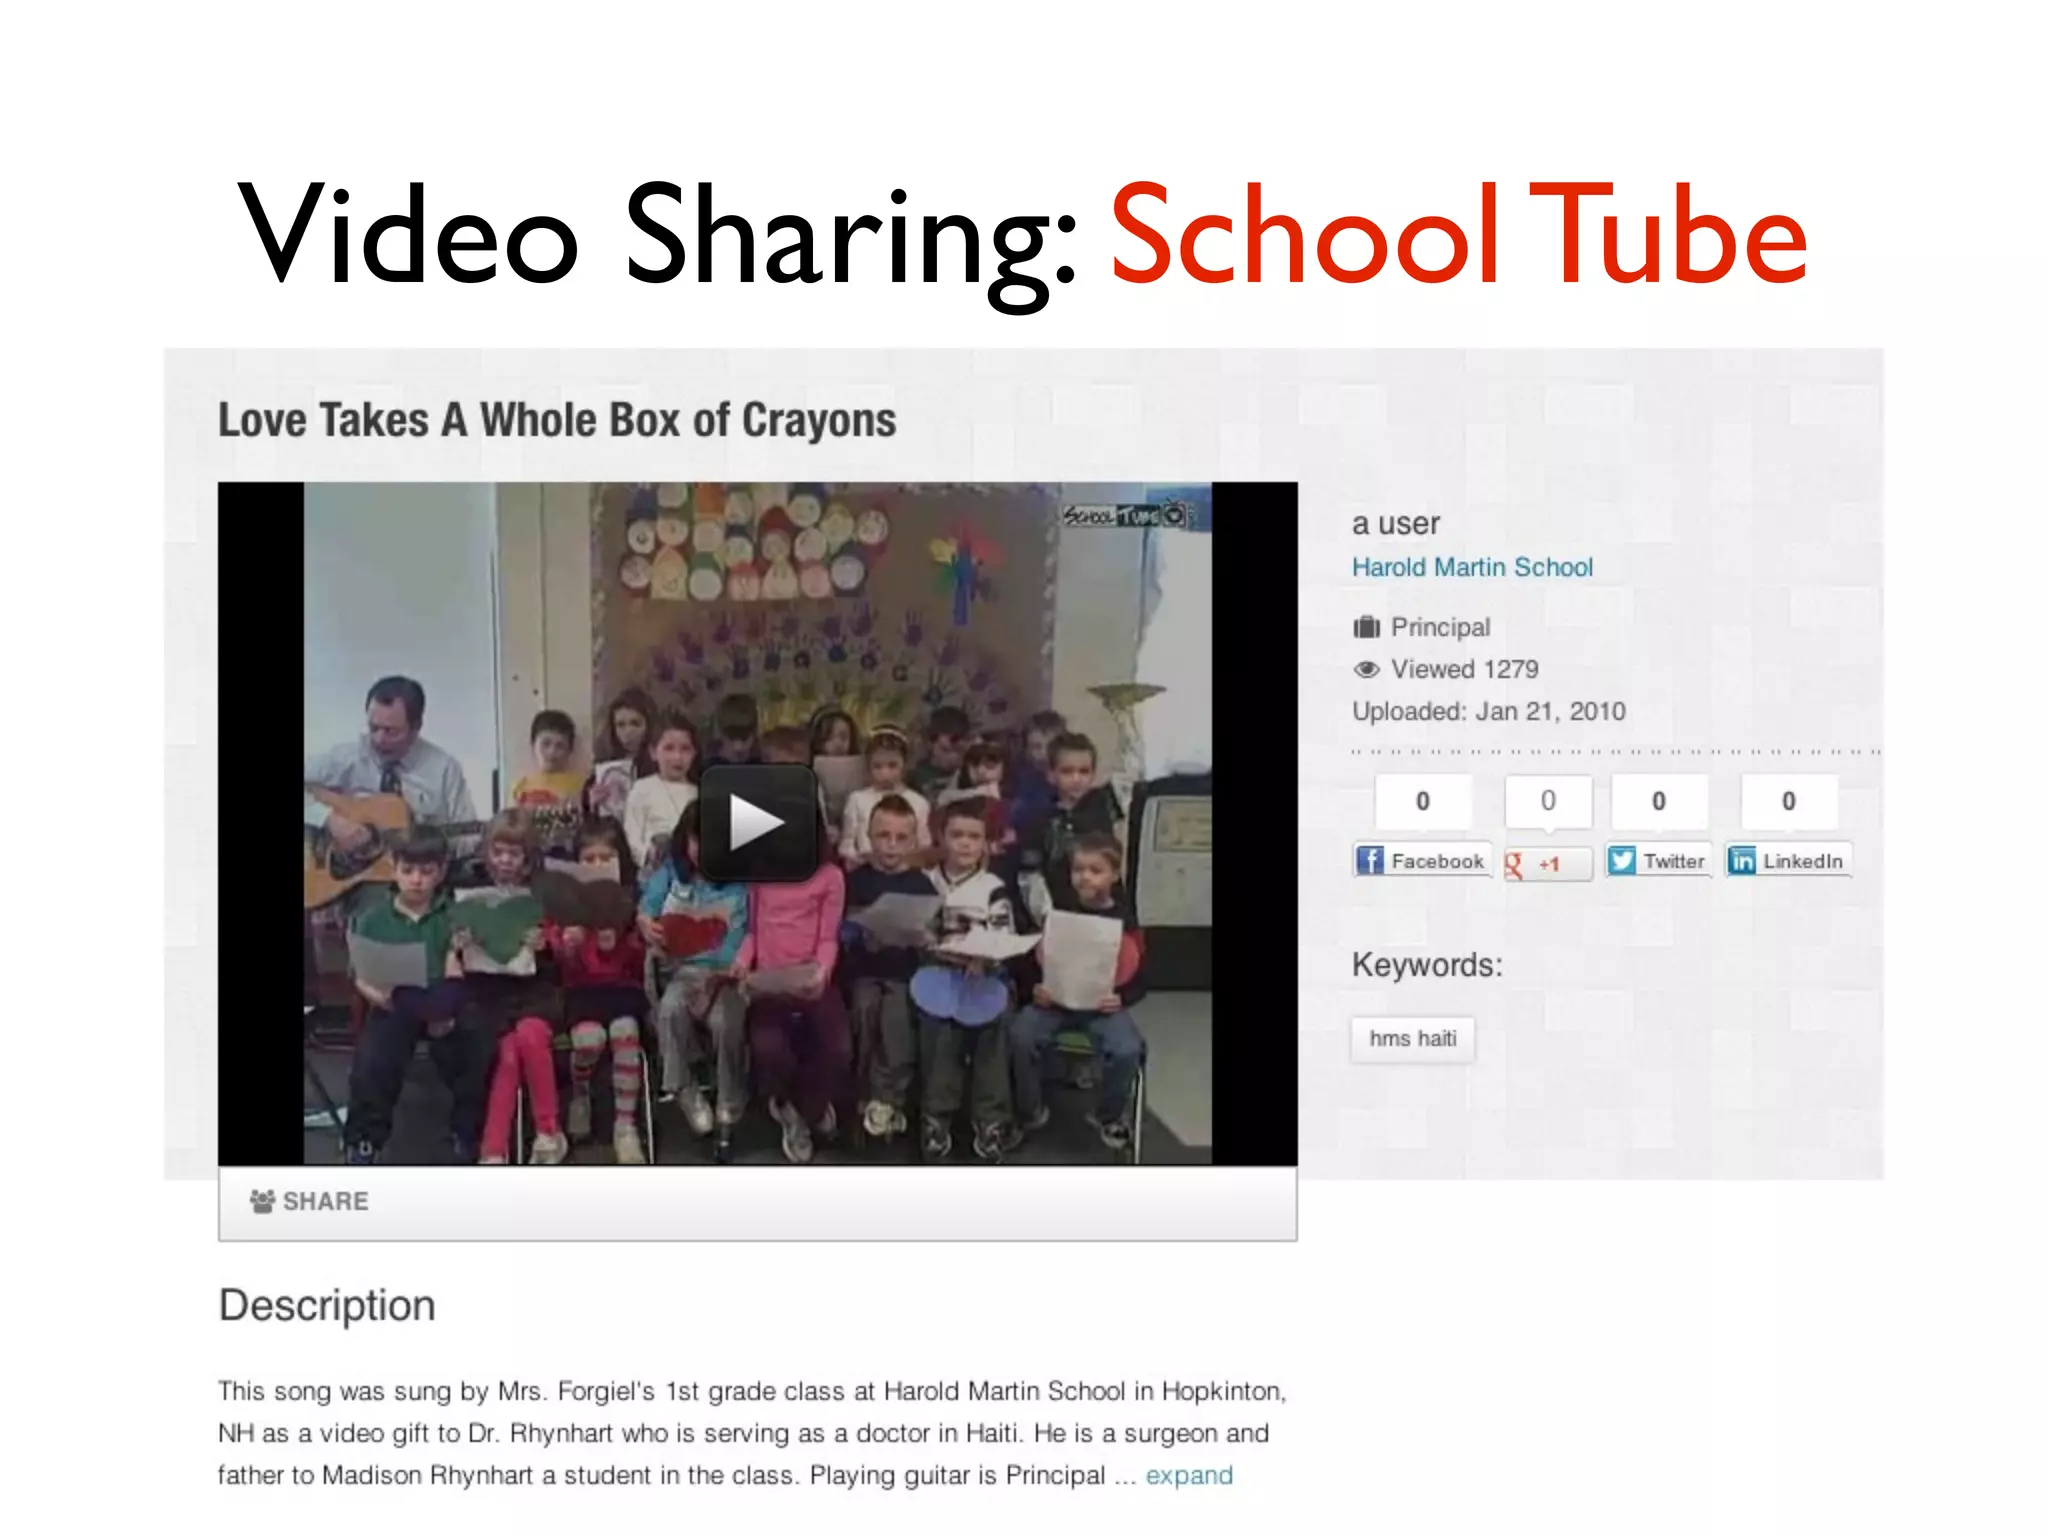Click the Uploaded: Jan 21, 2010 text

[1489, 712]
